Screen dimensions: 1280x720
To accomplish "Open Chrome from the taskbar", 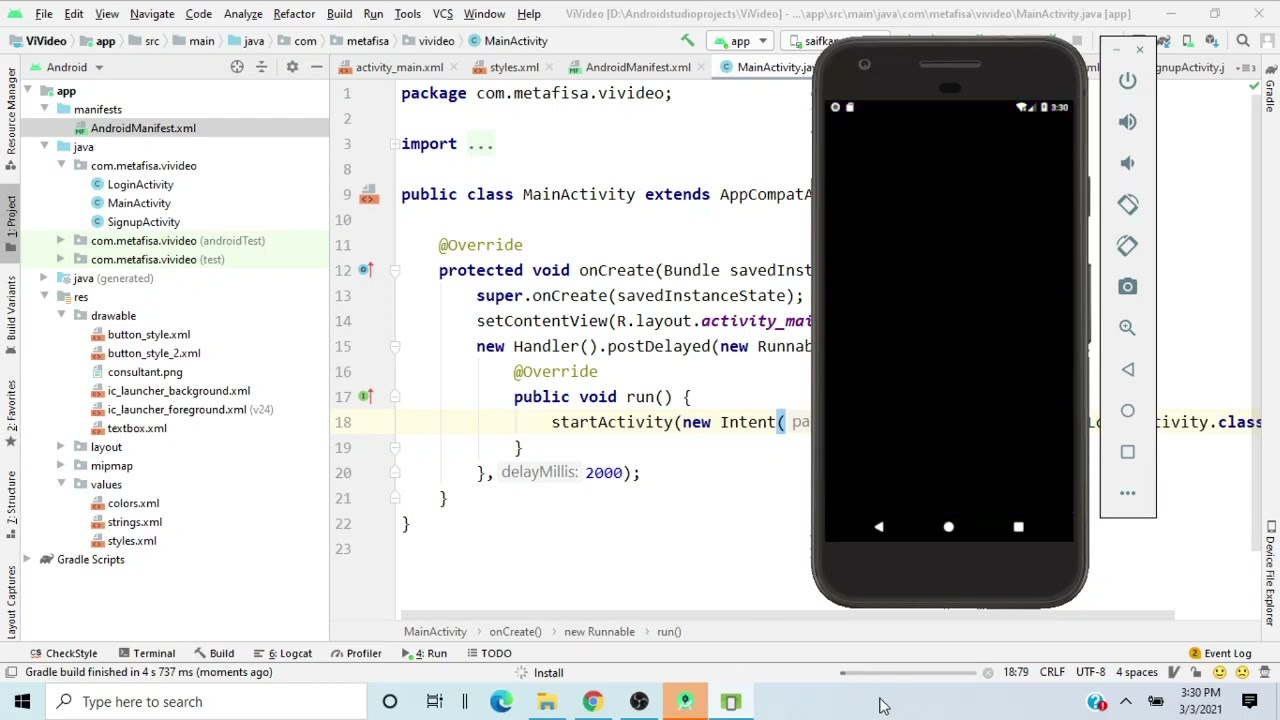I will click(593, 702).
